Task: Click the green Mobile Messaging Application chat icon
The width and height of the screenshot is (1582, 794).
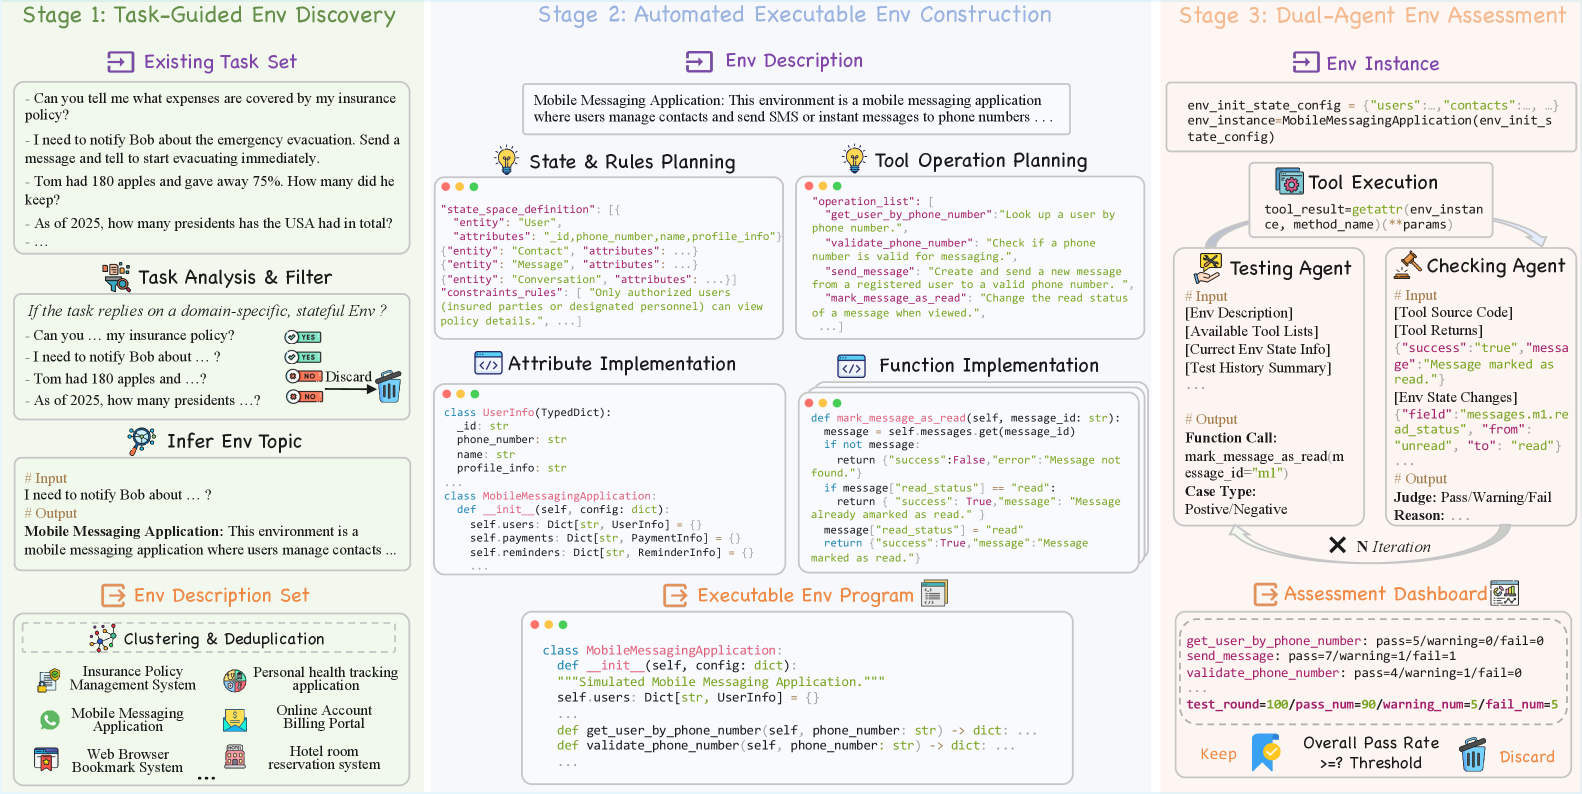Action: point(50,720)
